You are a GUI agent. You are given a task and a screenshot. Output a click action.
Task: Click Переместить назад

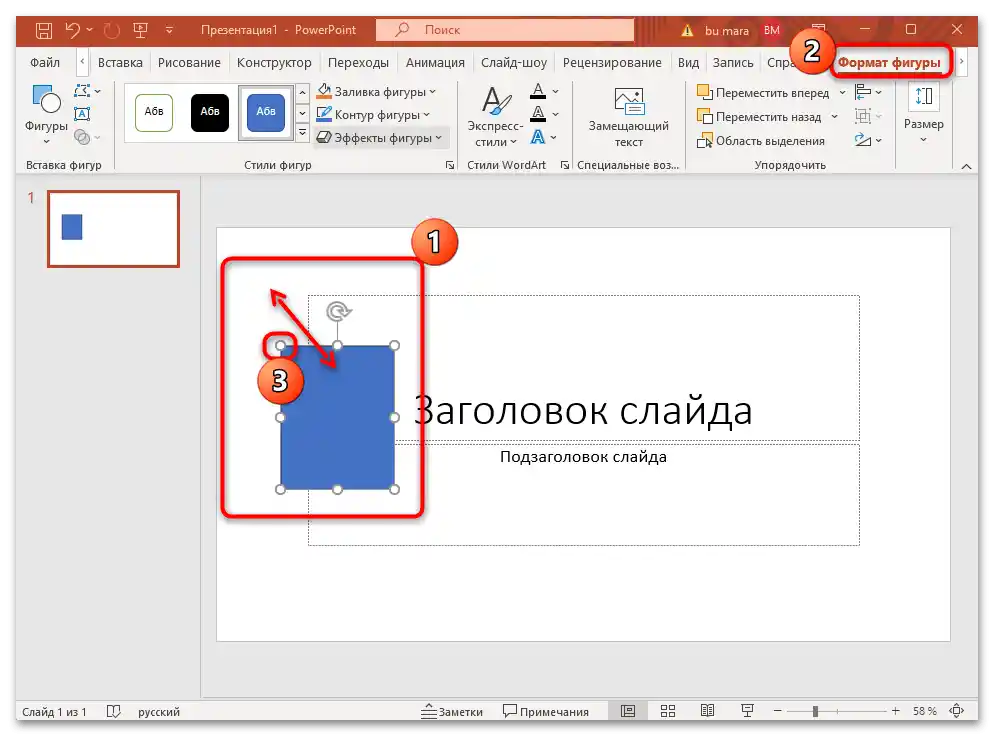coord(759,117)
